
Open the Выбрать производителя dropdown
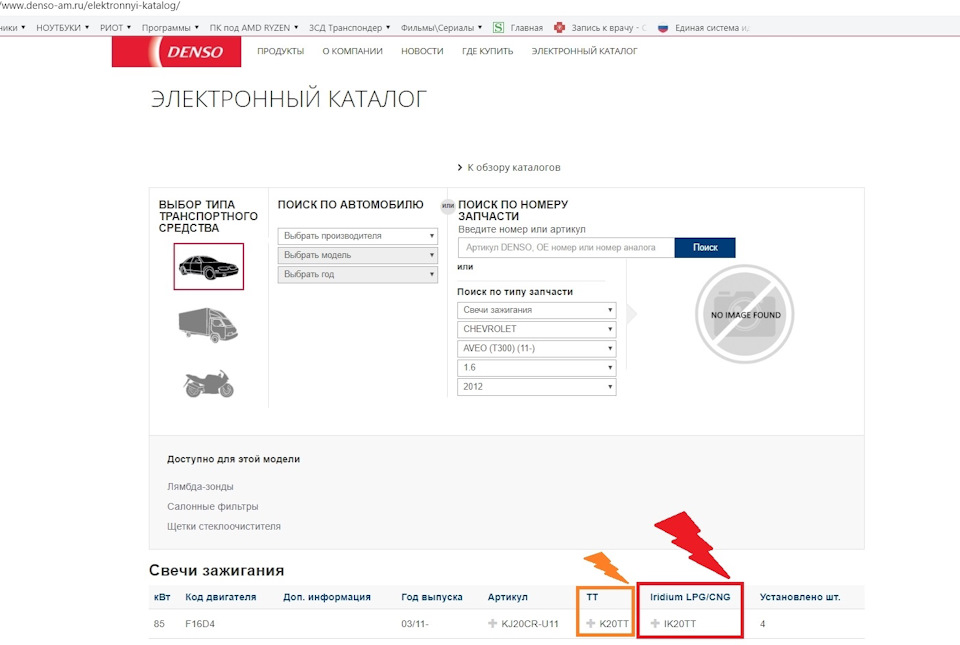(358, 236)
